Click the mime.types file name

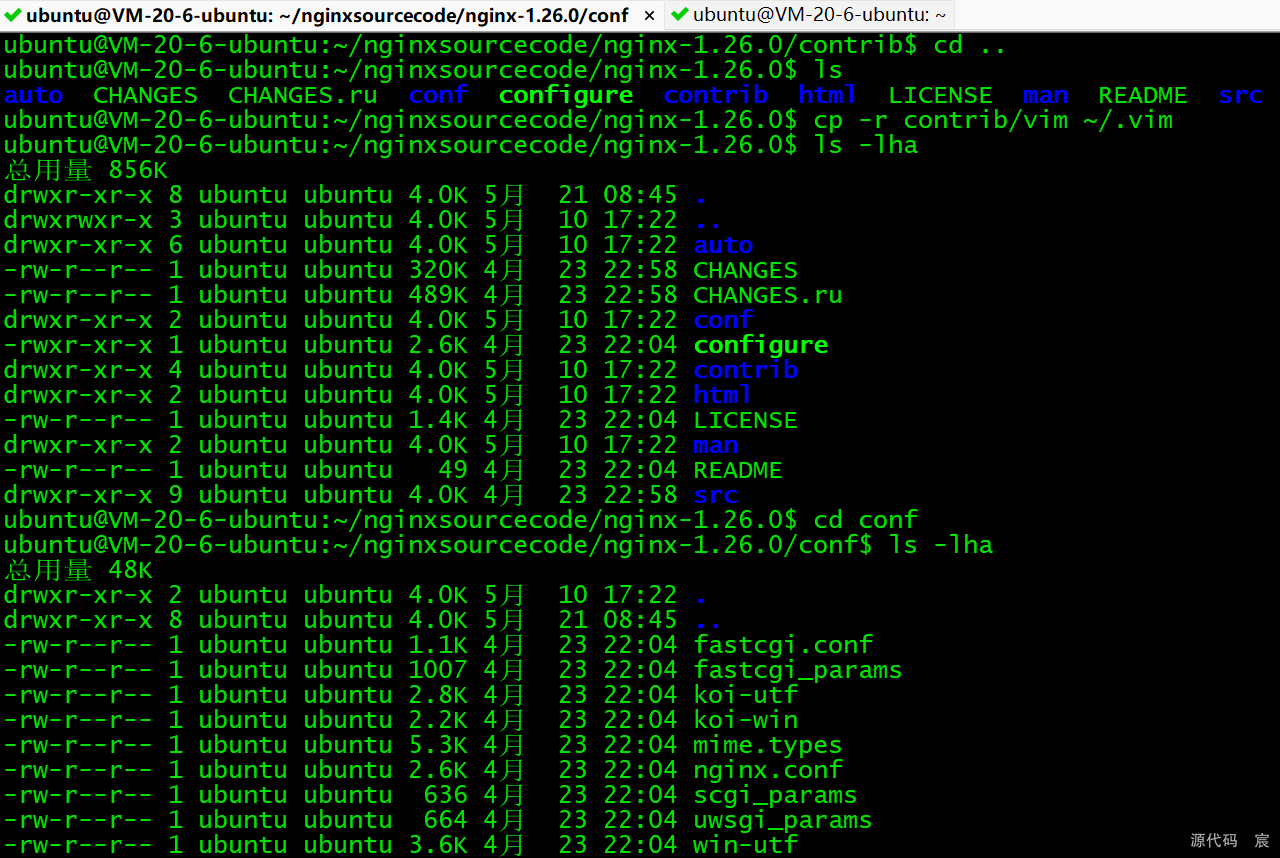(768, 745)
